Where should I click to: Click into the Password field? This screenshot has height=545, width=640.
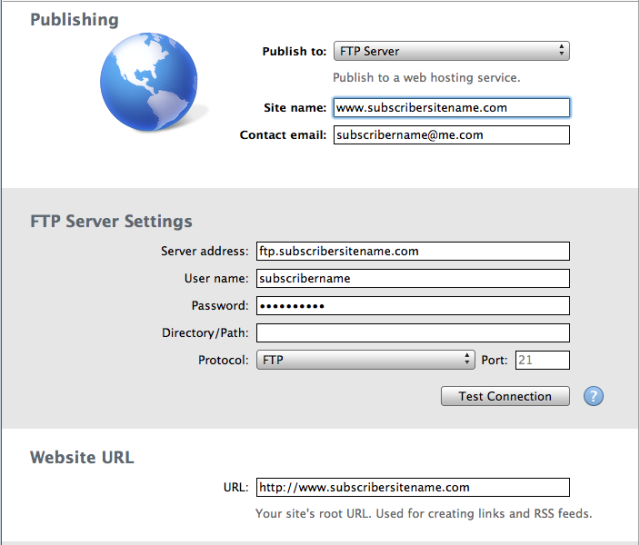point(413,305)
